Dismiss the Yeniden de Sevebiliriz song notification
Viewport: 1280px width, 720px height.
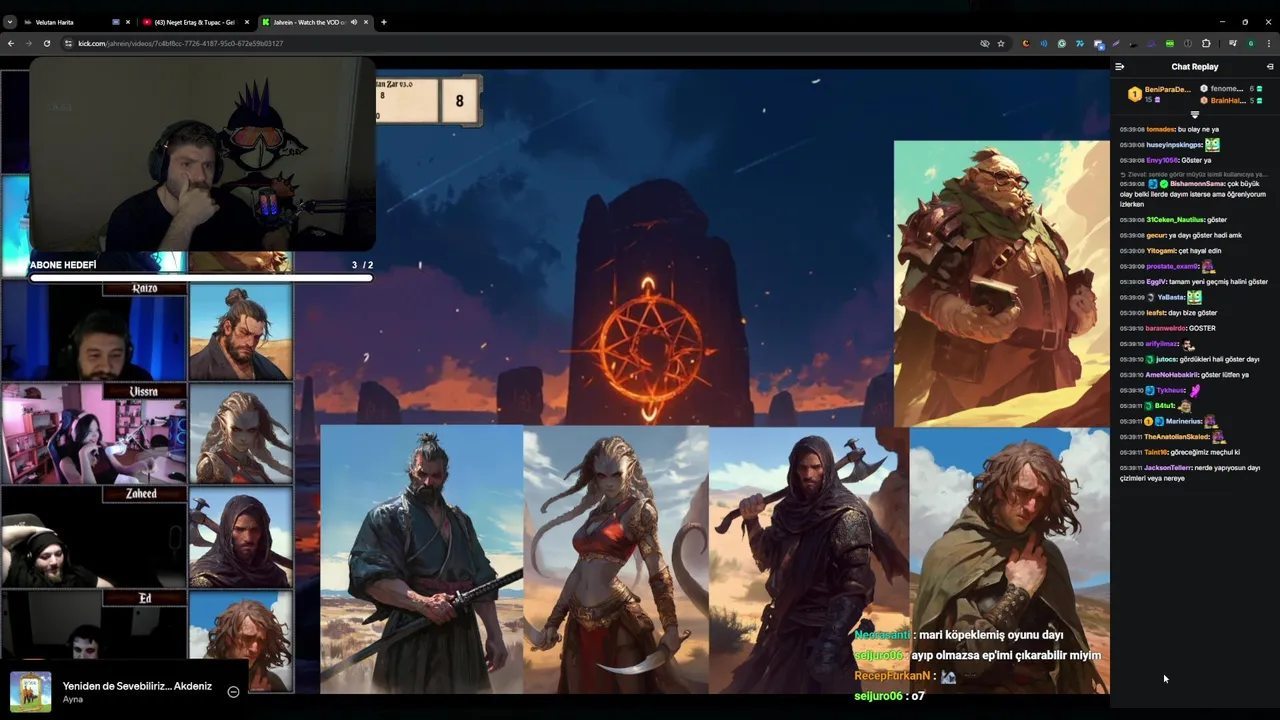233,691
